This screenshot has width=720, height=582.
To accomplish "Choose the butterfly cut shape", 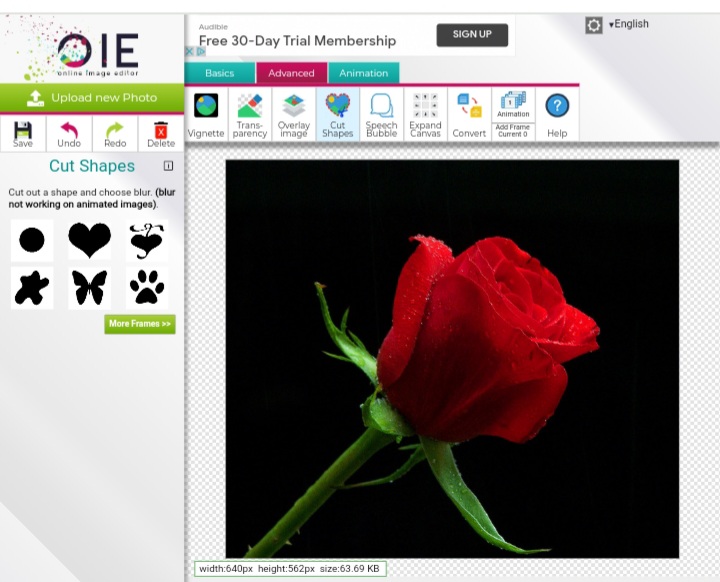I will click(x=89, y=288).
